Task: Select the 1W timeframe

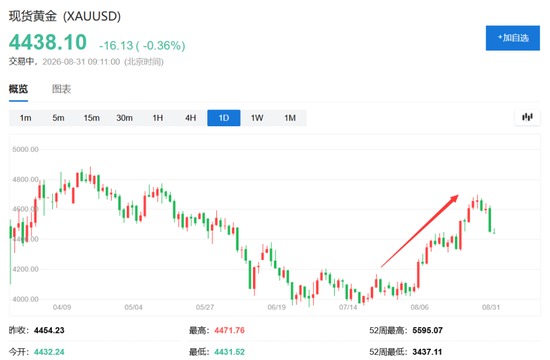Action: 257,118
